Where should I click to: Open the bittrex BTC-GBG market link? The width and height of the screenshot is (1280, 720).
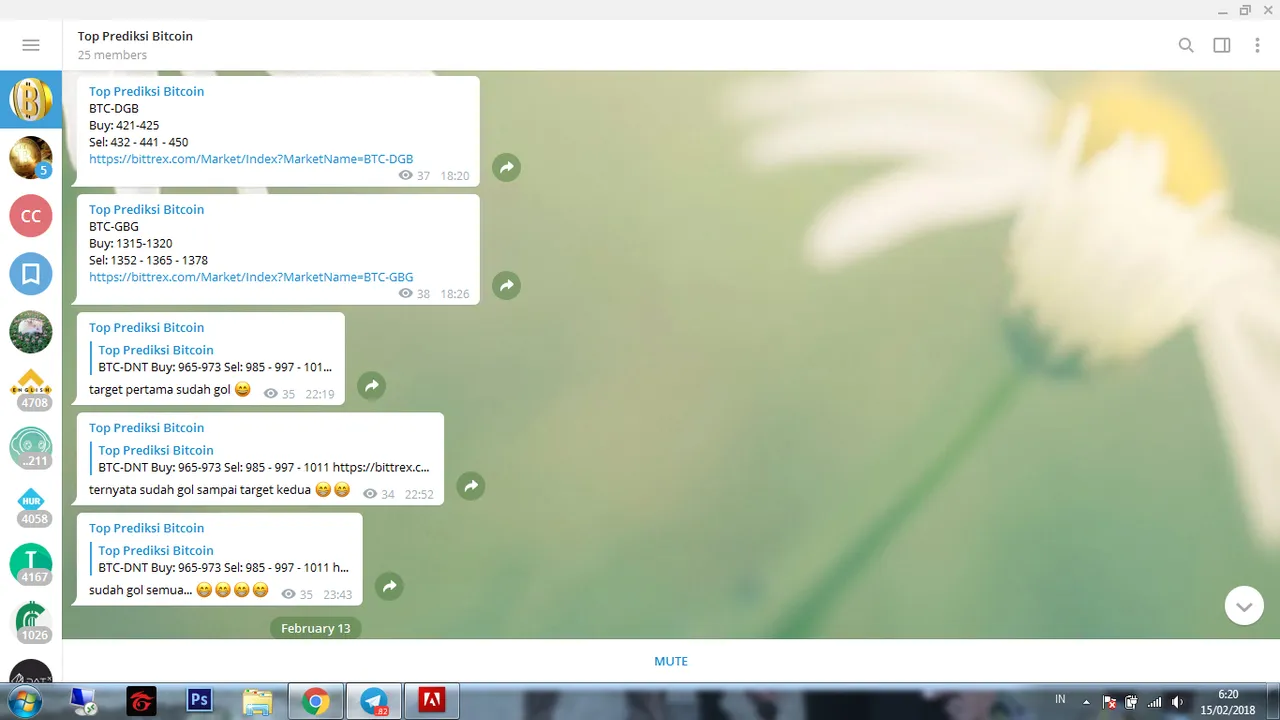[x=251, y=277]
